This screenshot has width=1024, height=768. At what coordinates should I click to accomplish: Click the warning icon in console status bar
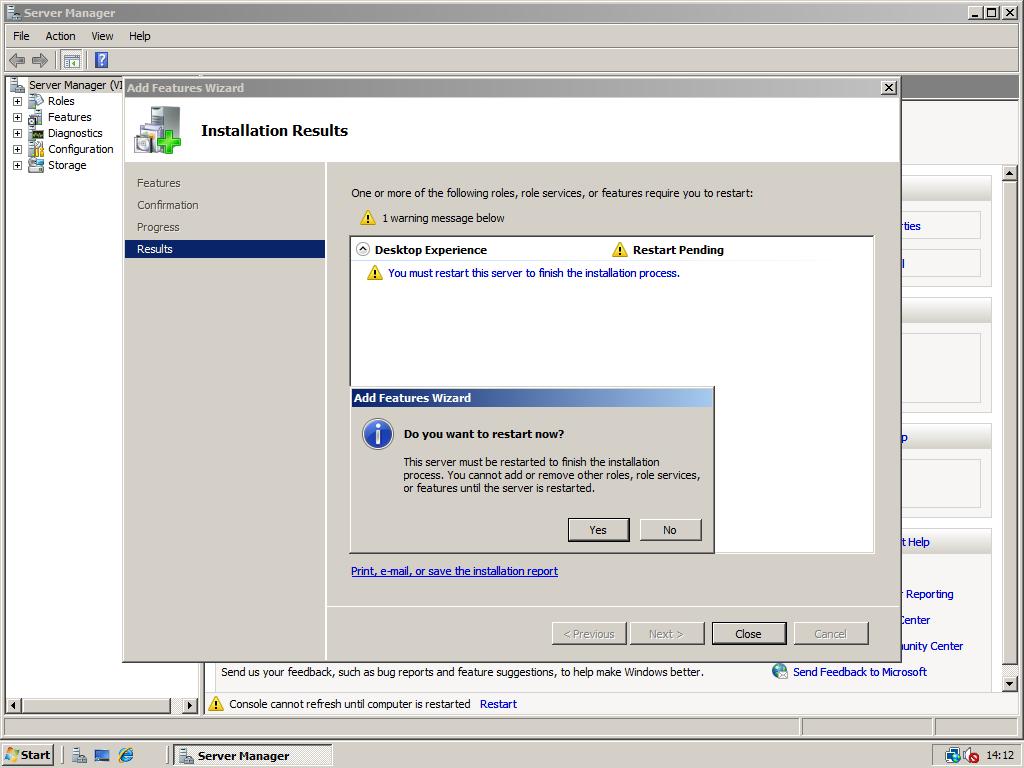[216, 704]
